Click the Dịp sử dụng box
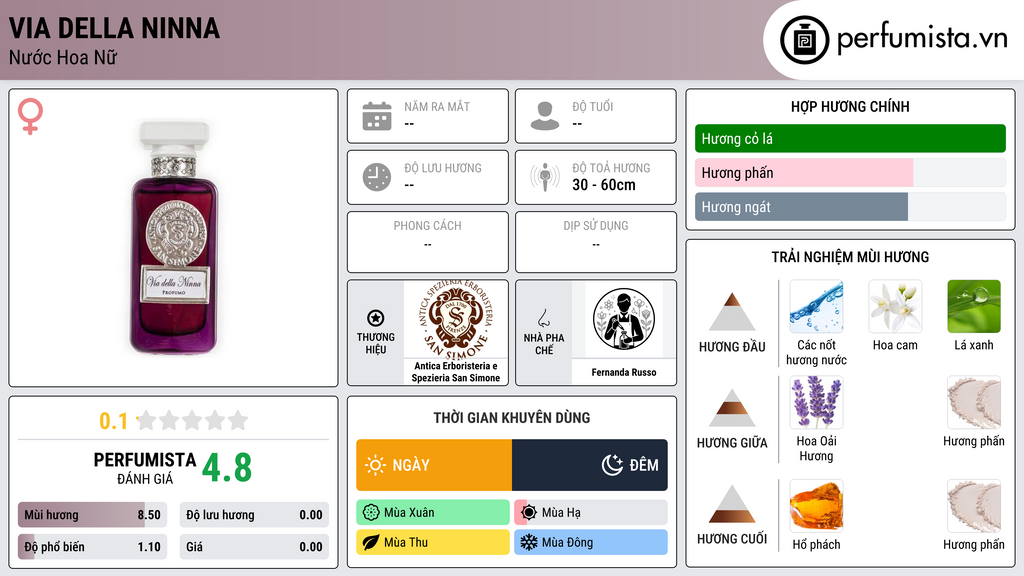The width and height of the screenshot is (1024, 576). click(596, 242)
